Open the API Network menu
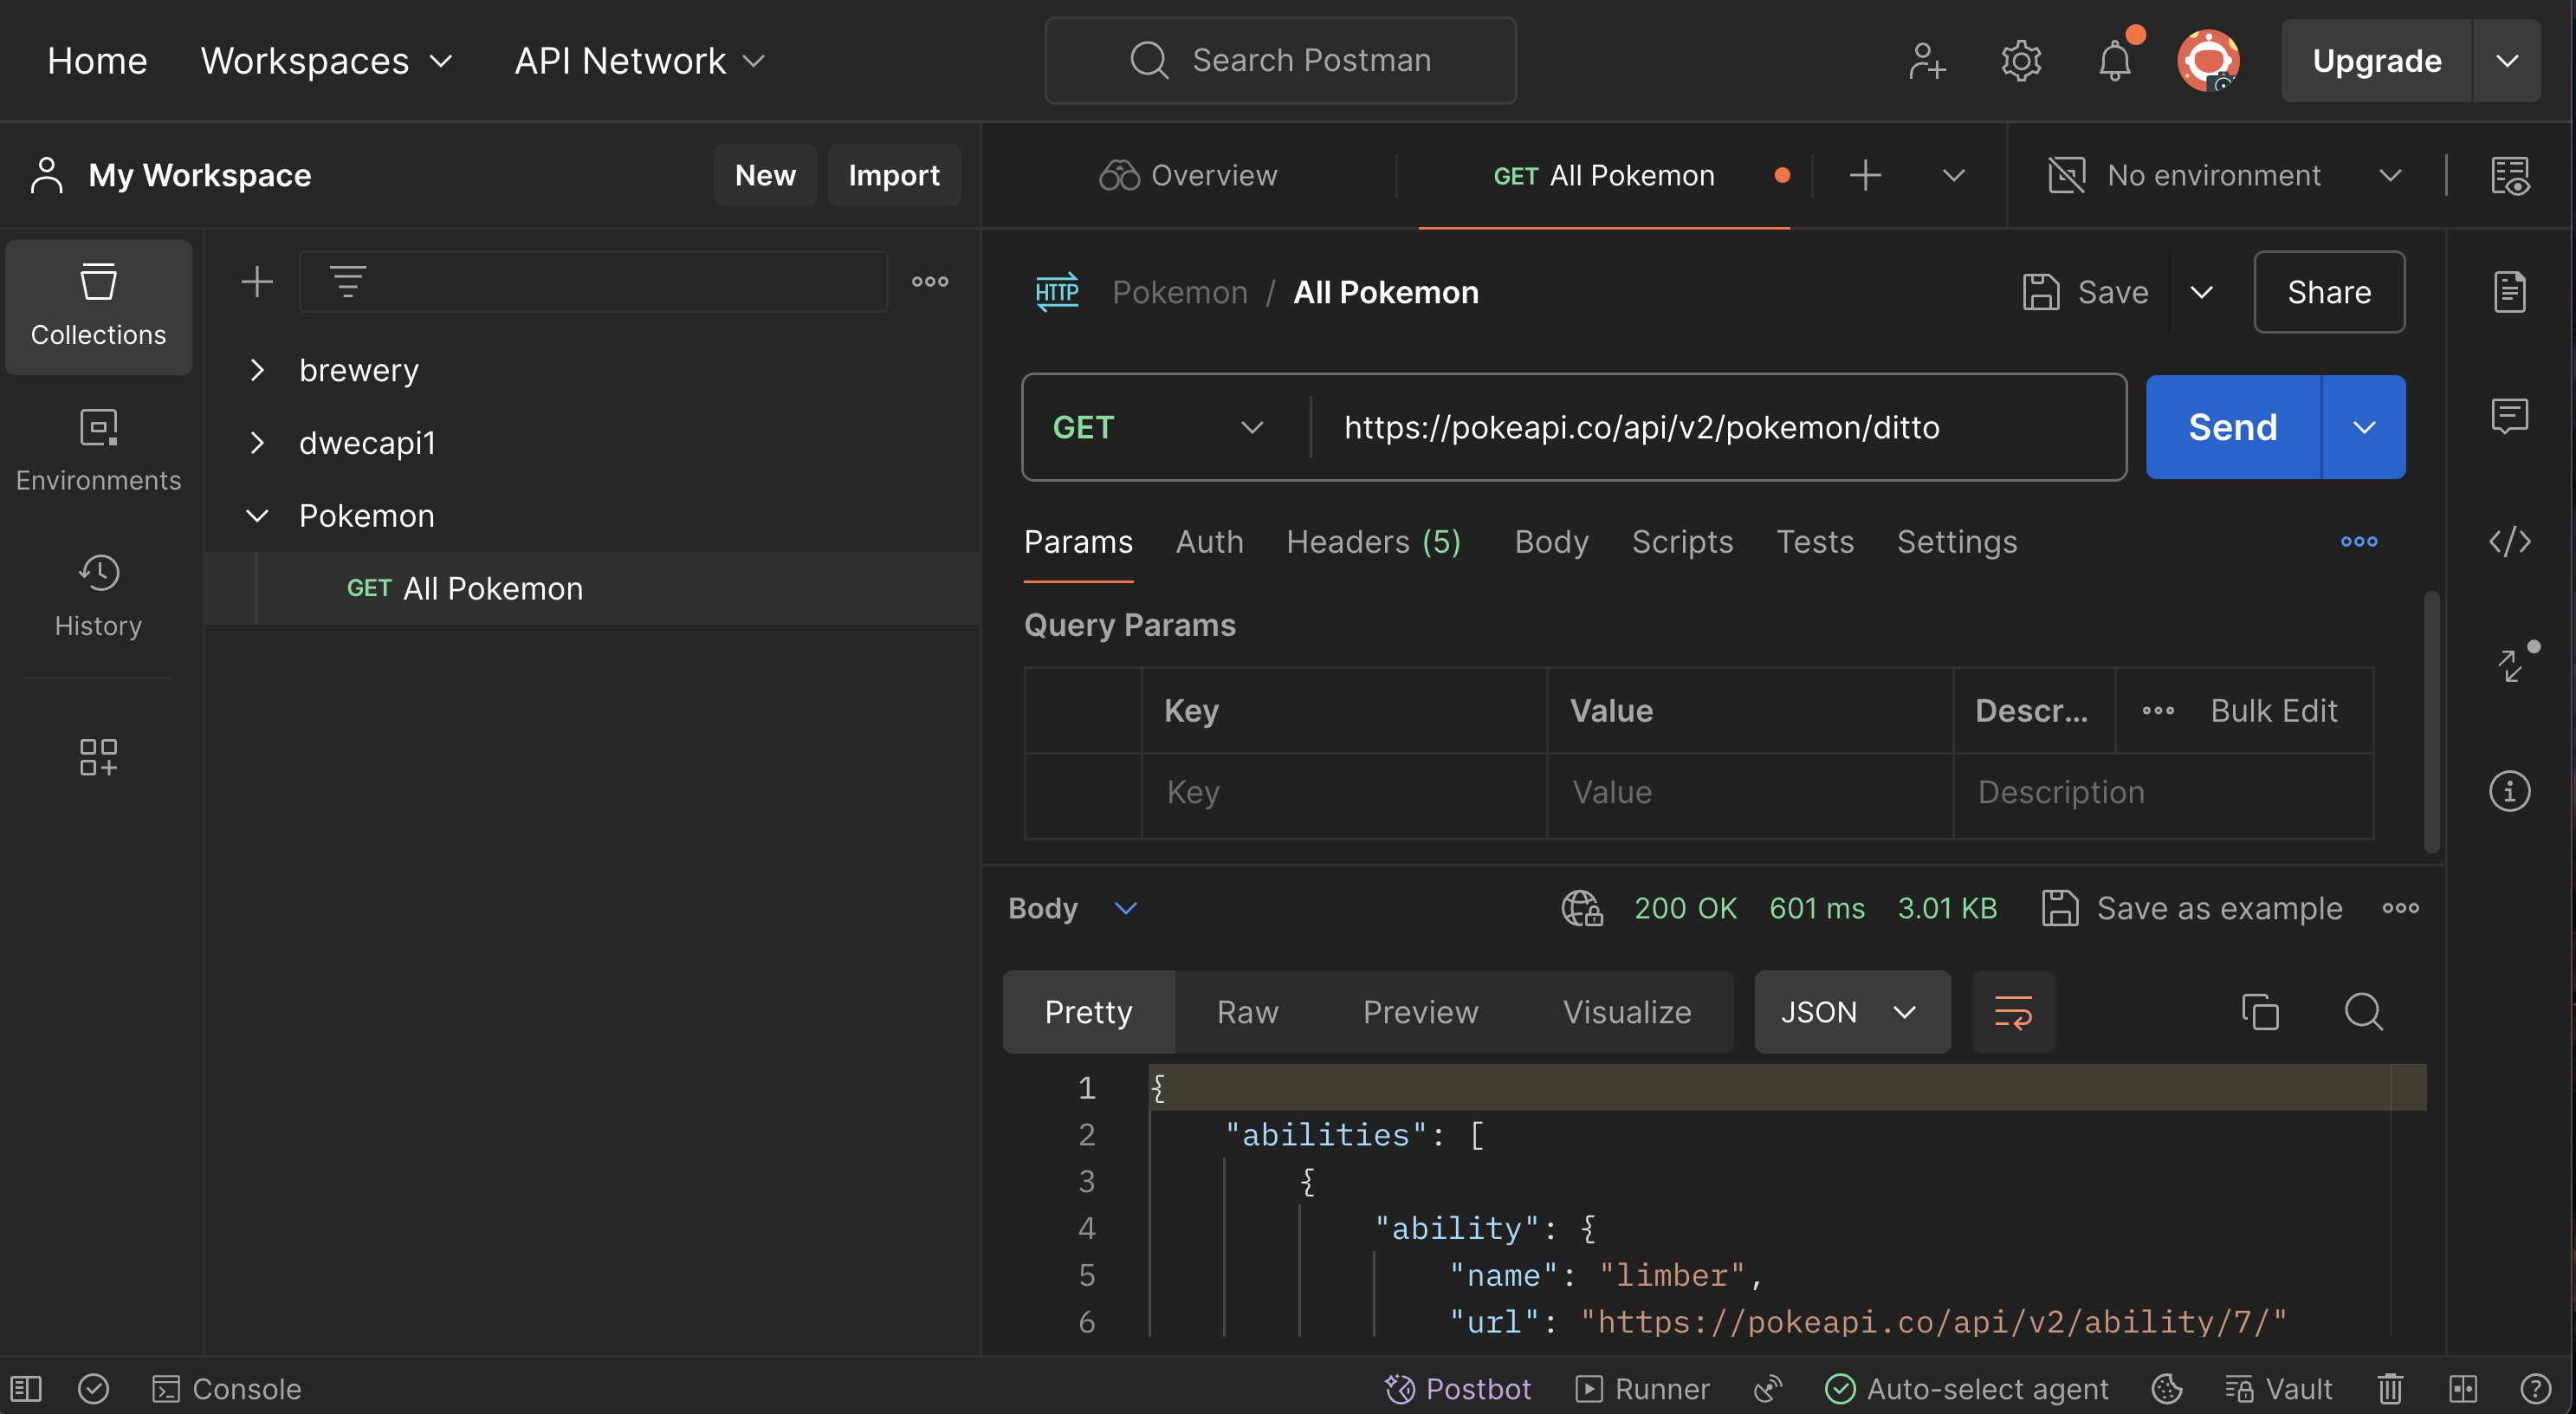The image size is (2576, 1414). 640,61
